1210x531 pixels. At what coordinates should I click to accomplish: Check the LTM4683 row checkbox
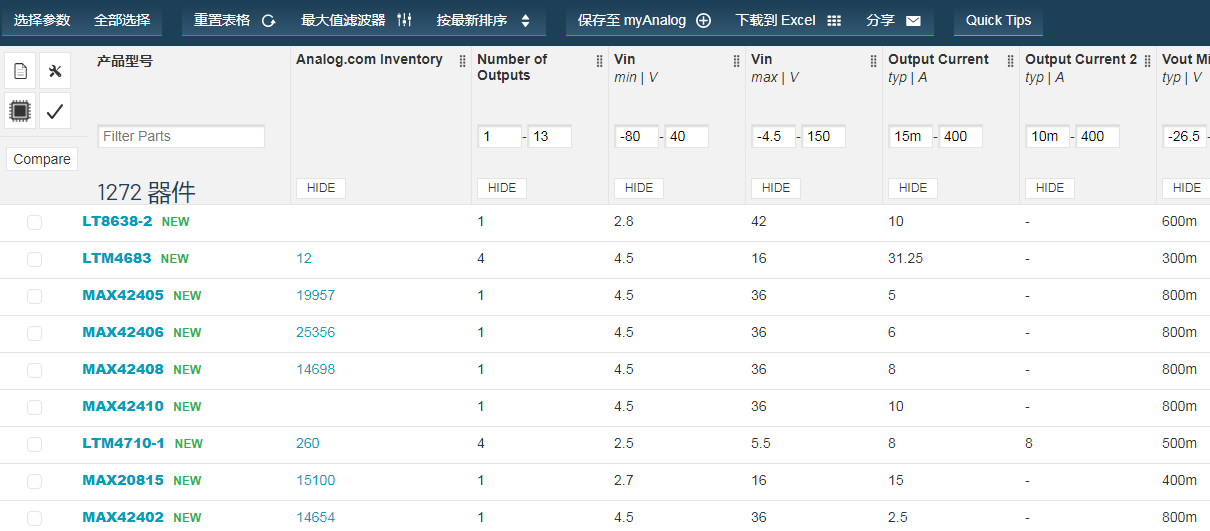[35, 259]
